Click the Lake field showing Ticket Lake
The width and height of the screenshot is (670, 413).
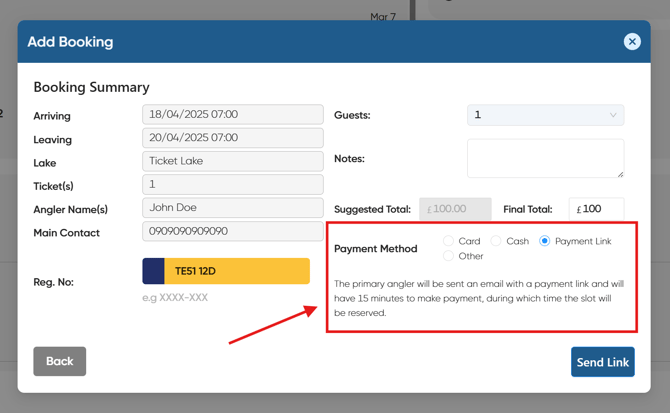[x=232, y=161]
